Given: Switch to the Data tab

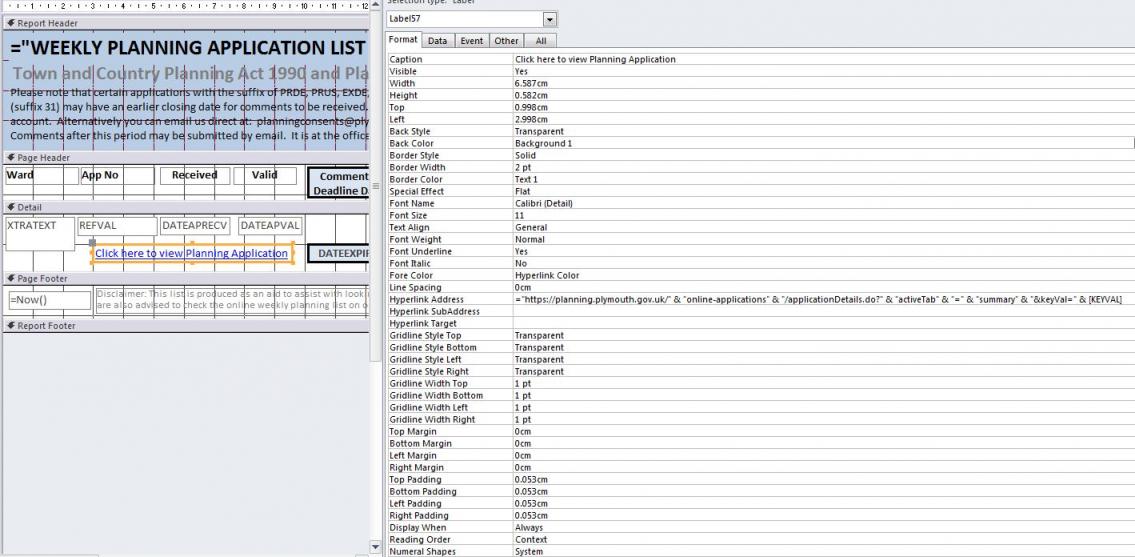Looking at the screenshot, I should [437, 41].
